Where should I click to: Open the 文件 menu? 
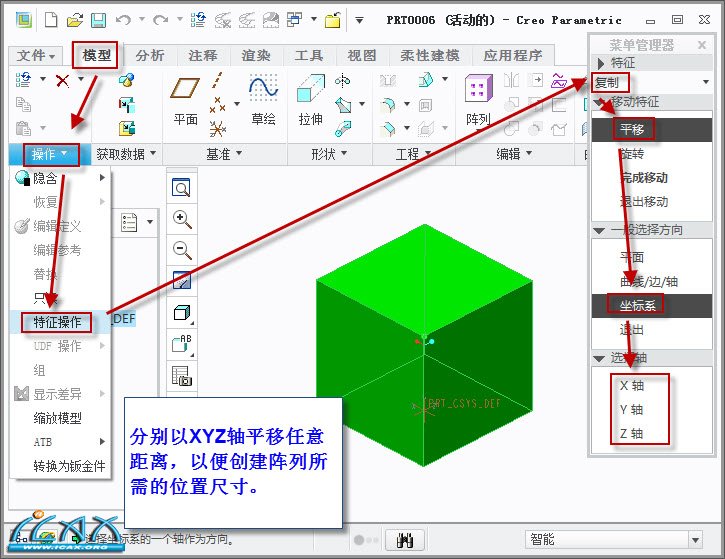(36, 55)
